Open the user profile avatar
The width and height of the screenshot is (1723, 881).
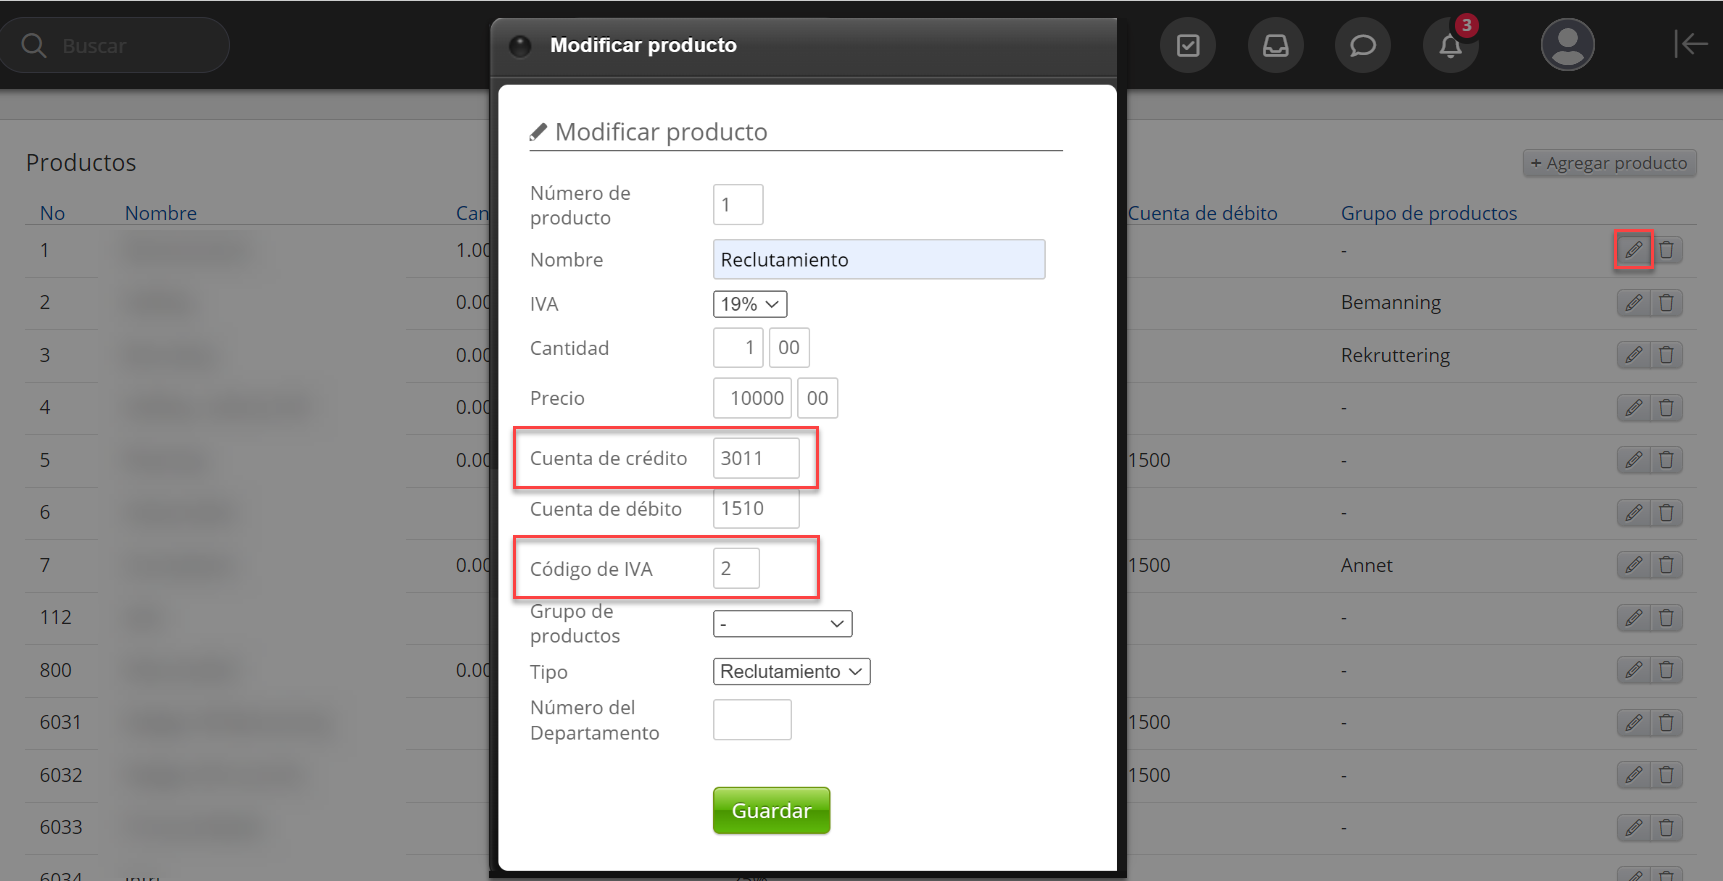[x=1567, y=45]
